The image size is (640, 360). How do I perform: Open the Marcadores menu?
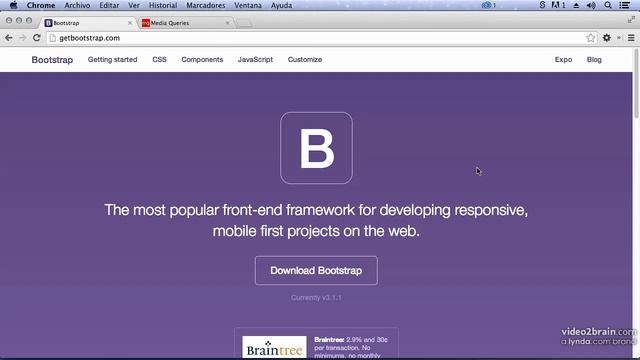point(206,5)
